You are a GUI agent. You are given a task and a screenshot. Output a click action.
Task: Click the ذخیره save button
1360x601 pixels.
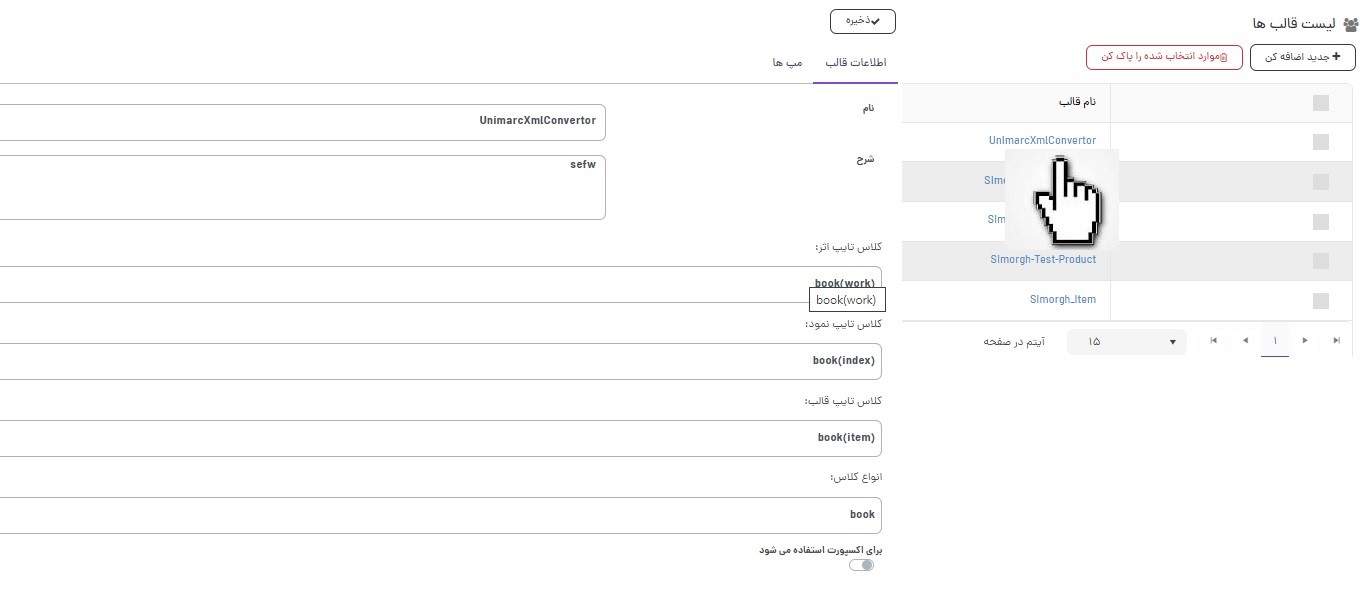pos(862,21)
